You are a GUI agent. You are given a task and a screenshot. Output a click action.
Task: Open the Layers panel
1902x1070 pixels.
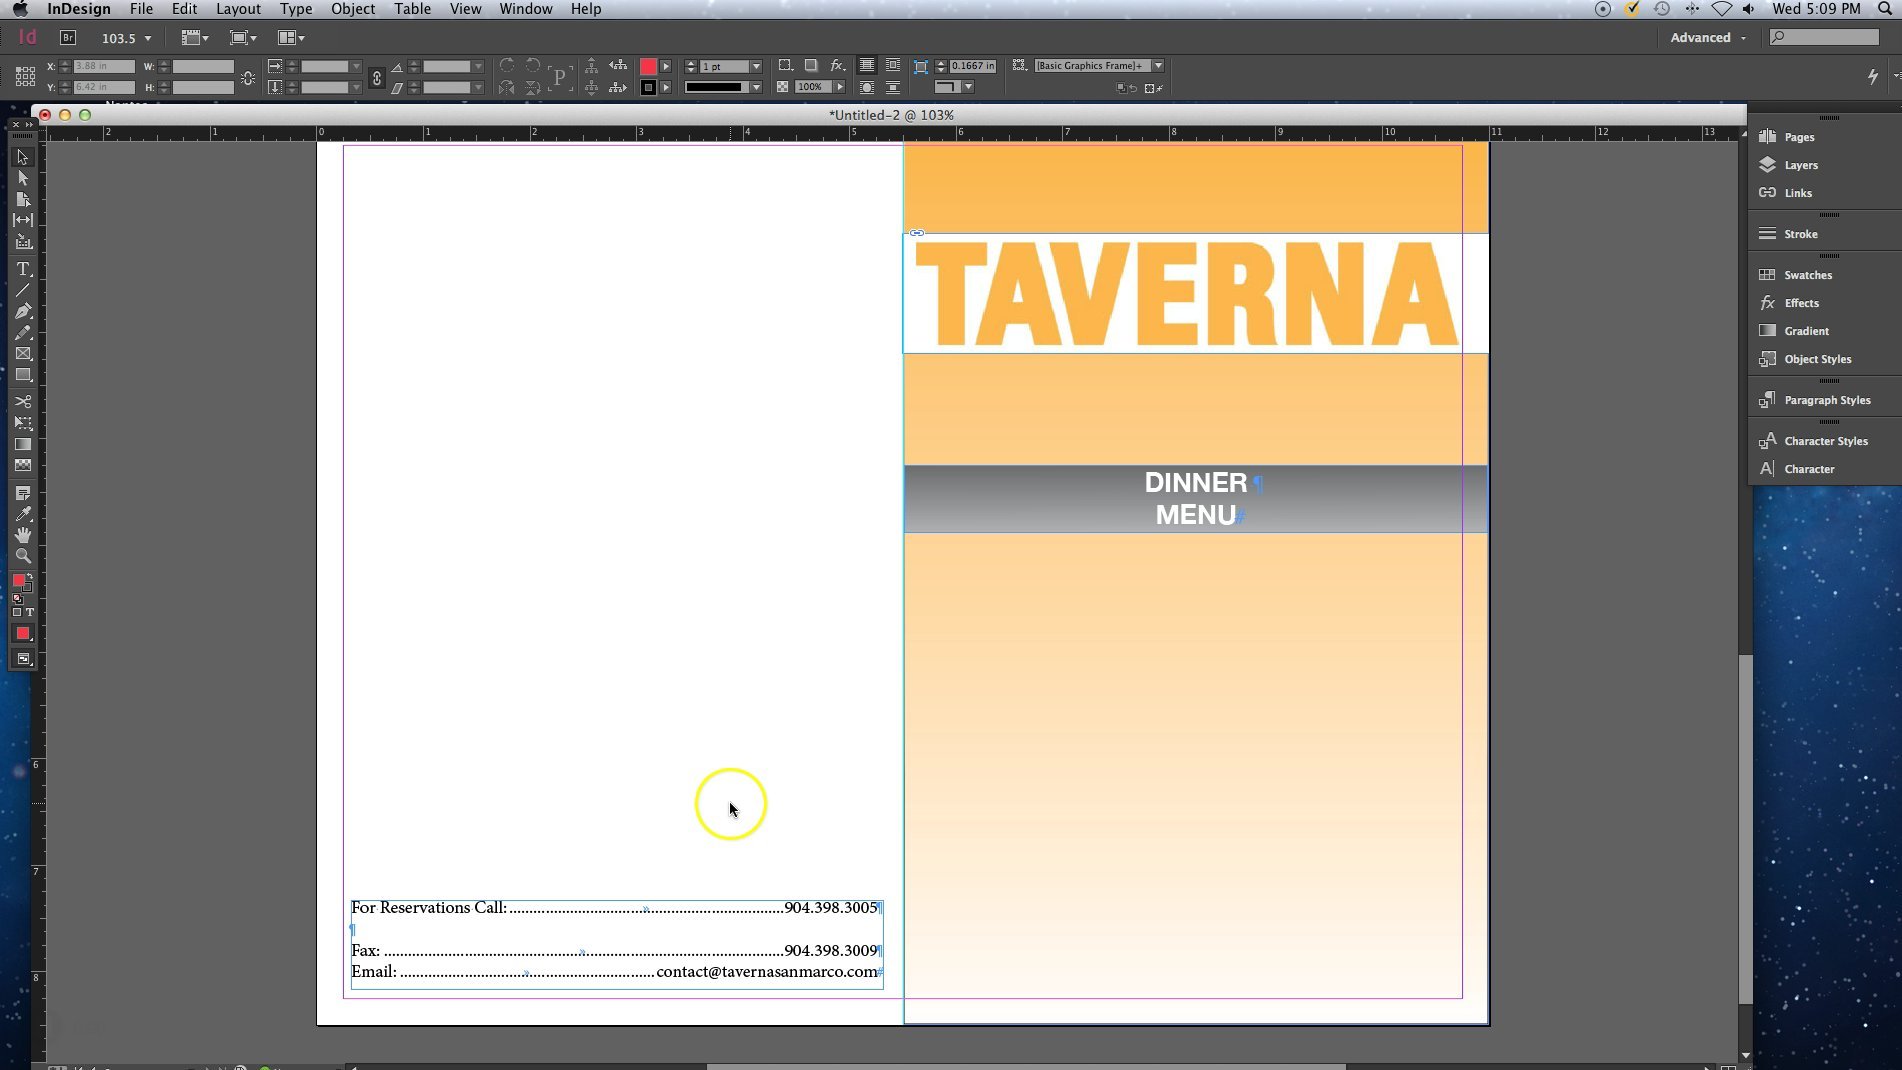pos(1800,165)
